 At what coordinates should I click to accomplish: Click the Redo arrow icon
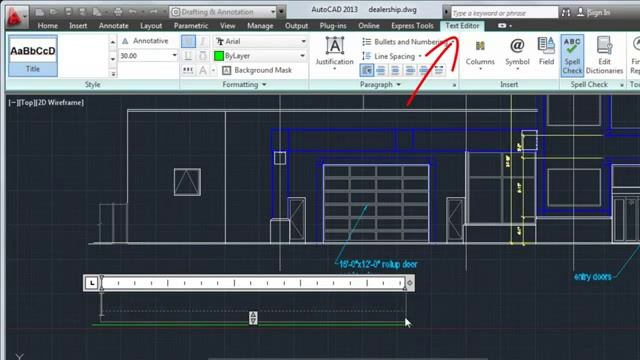point(153,12)
